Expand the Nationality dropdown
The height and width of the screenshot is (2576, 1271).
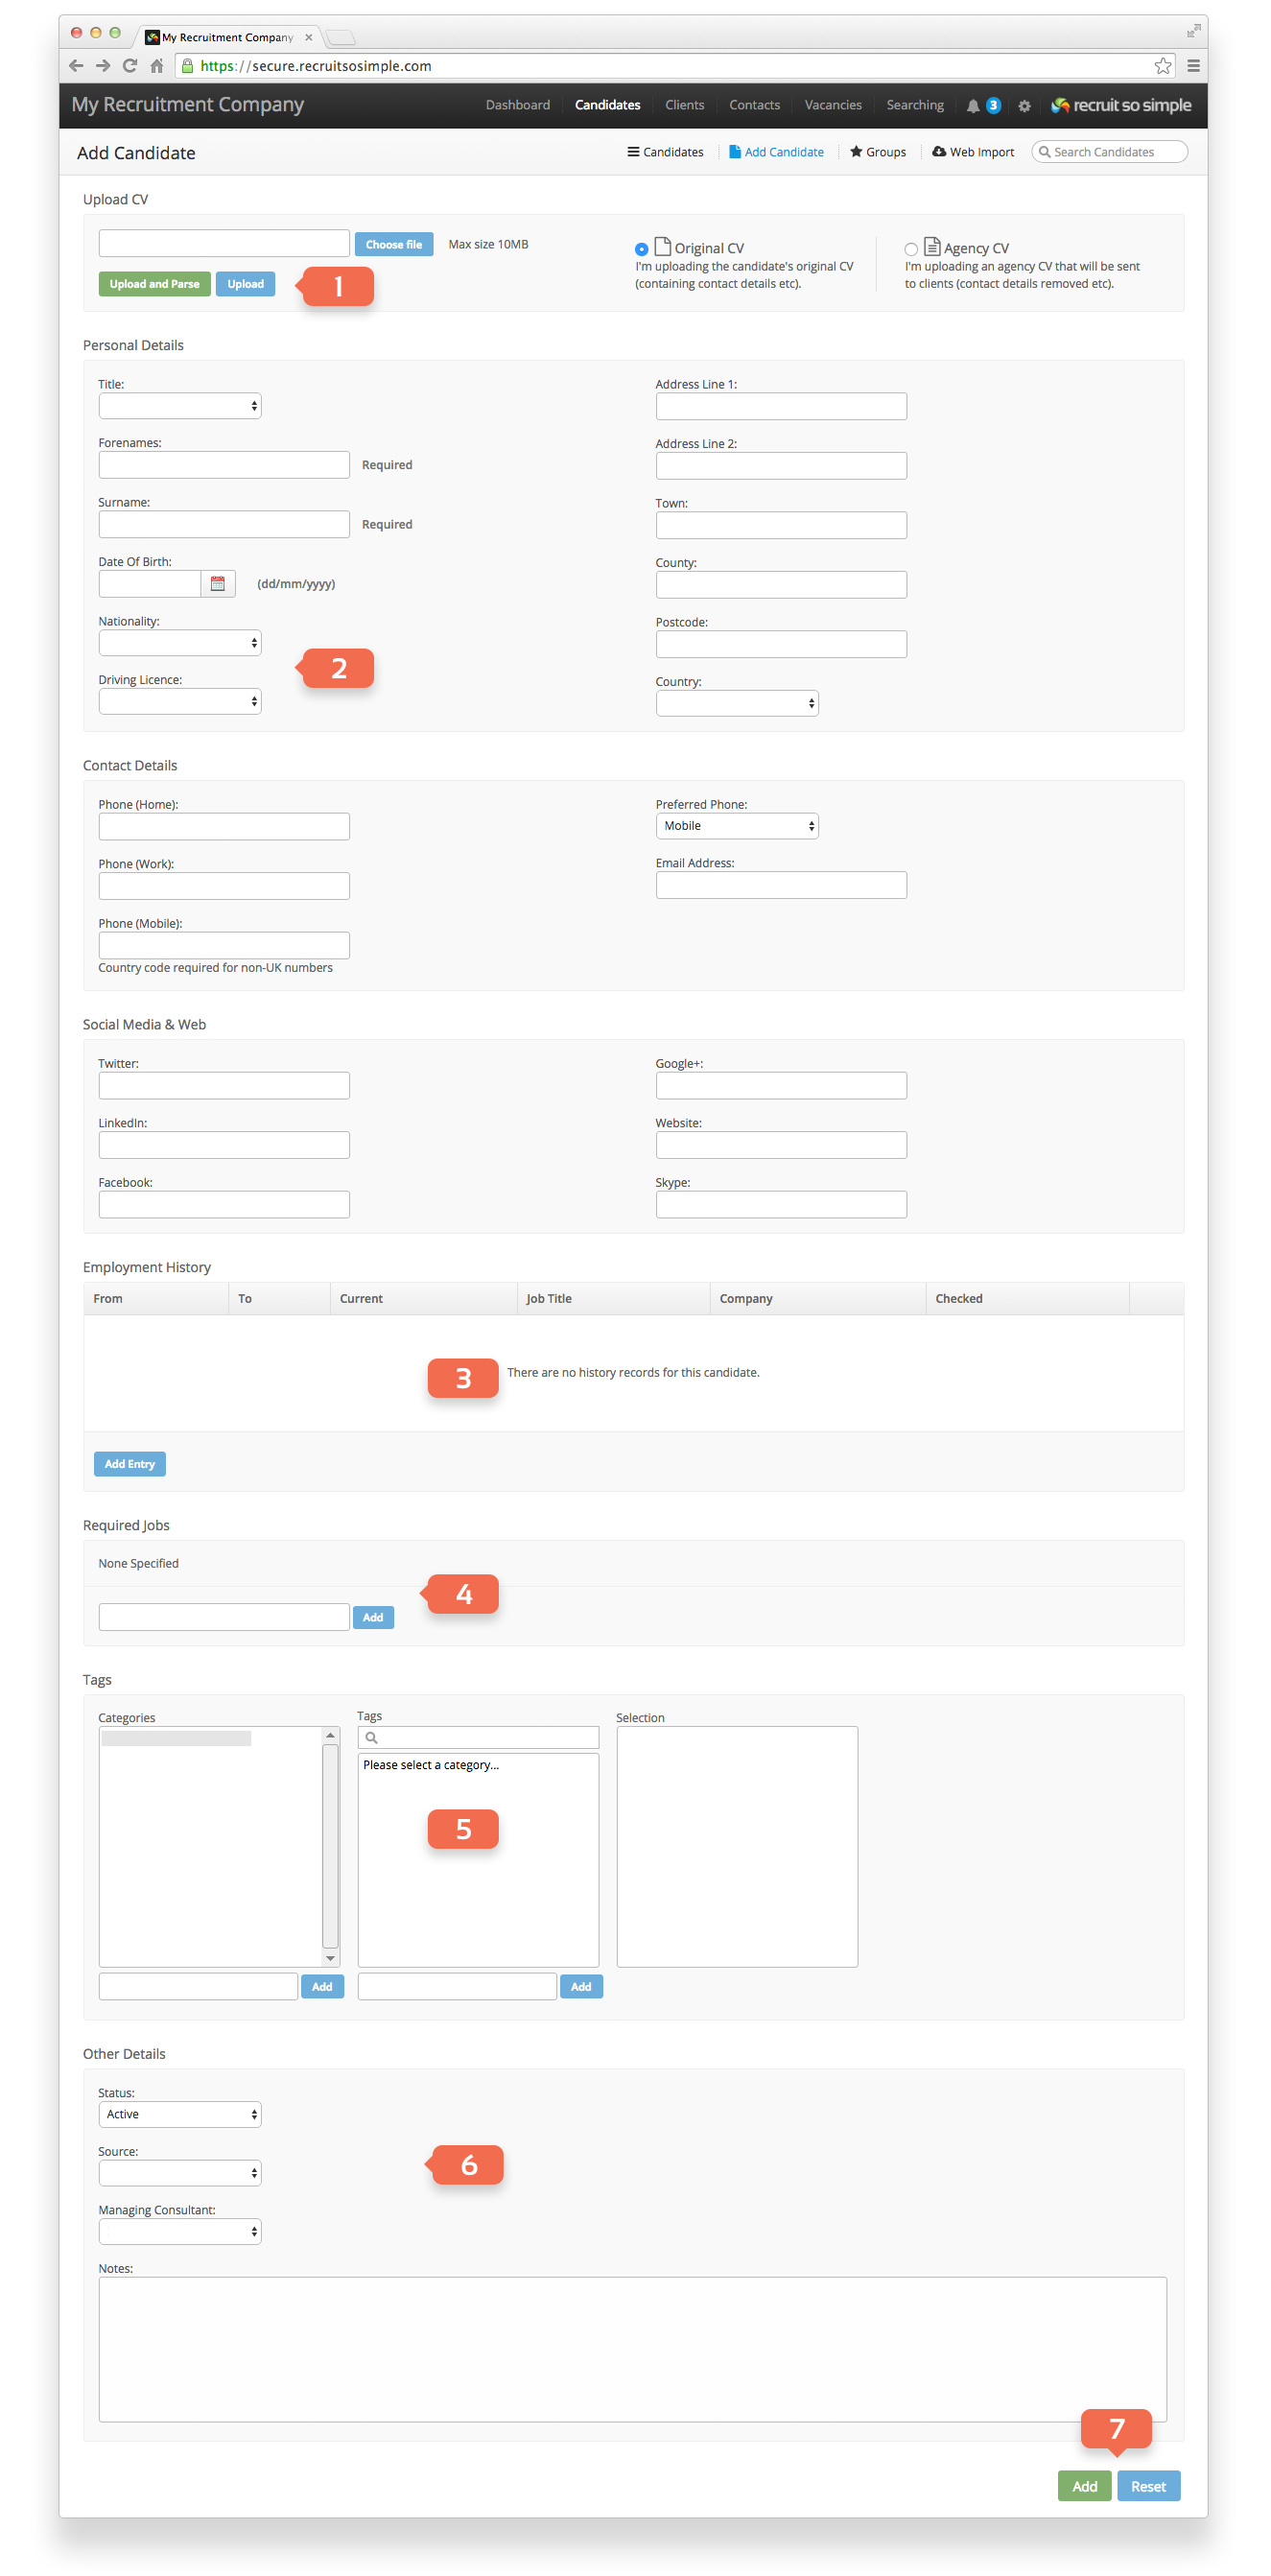[180, 643]
